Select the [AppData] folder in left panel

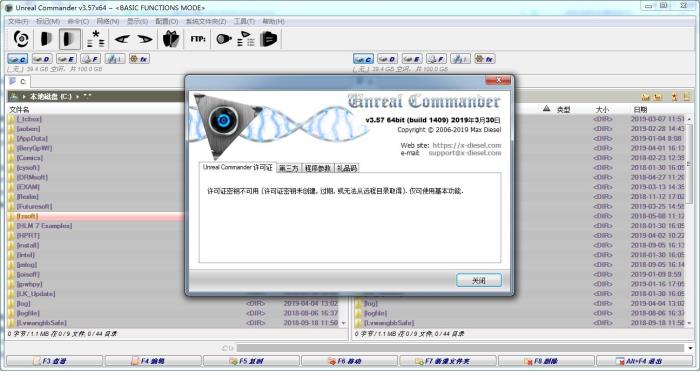32,138
